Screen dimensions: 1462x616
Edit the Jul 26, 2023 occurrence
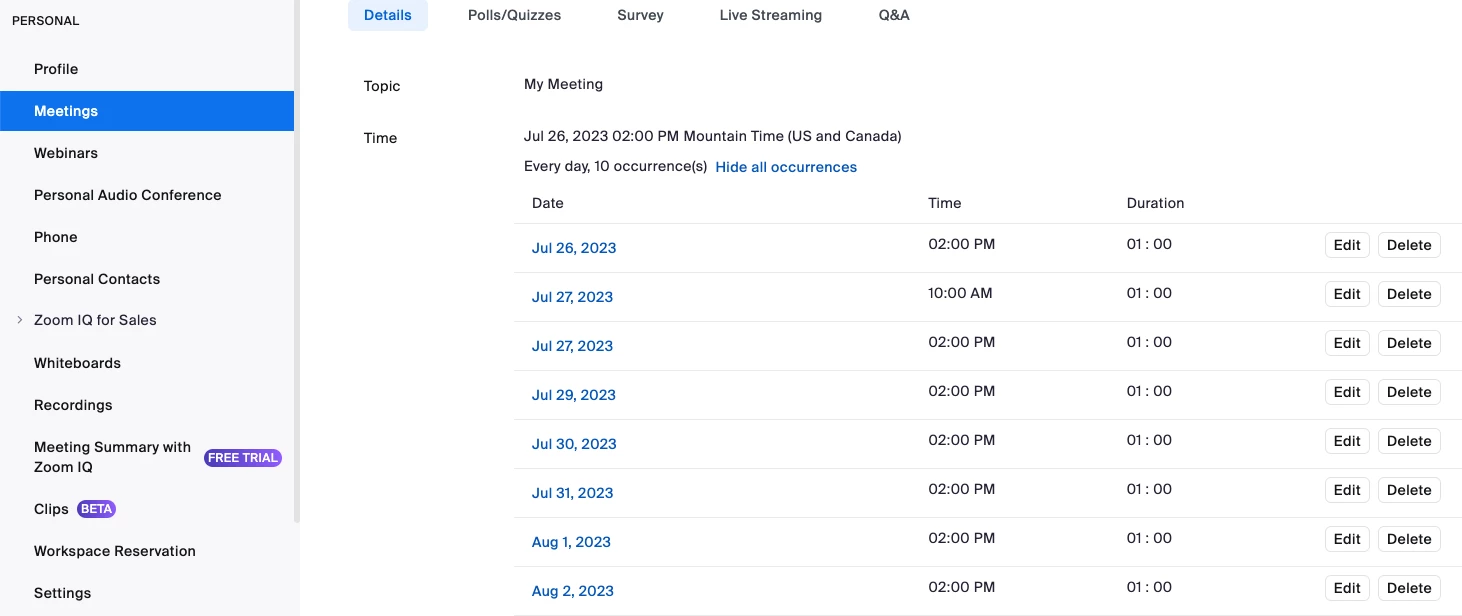point(1346,245)
